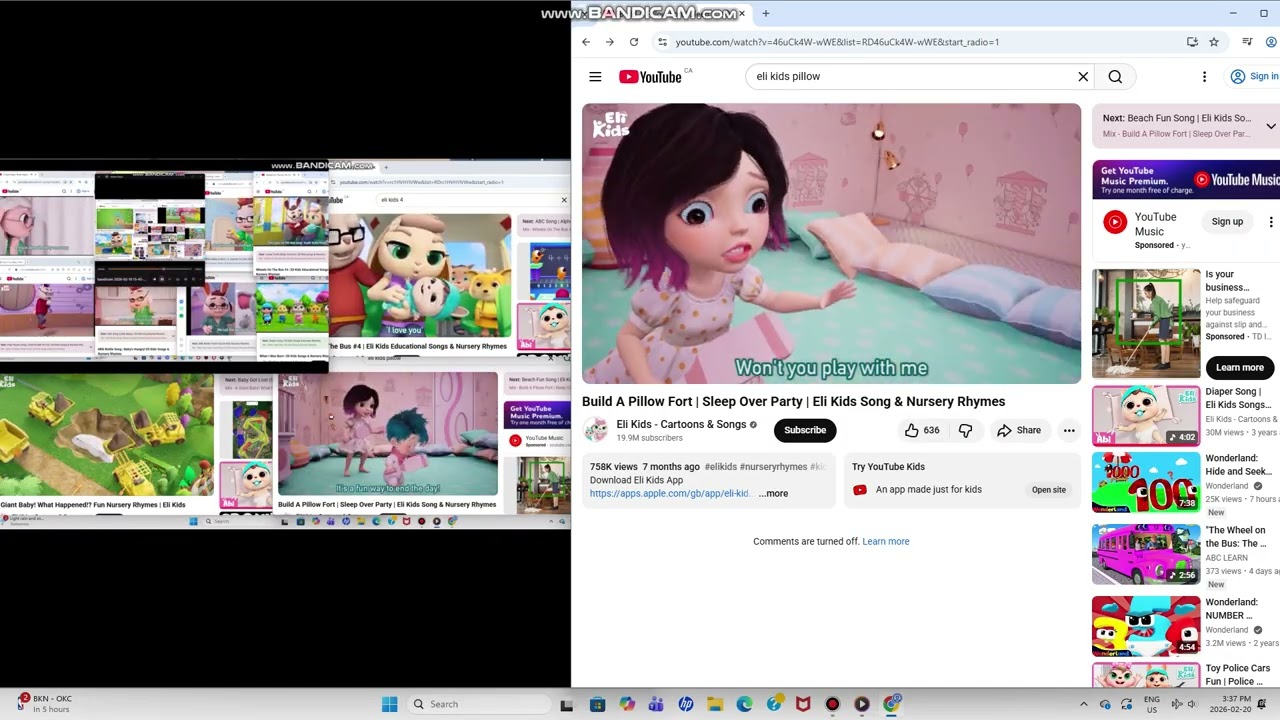Screen dimensions: 1280x720
Task: Click Sign in on YouTube
Action: pyautogui.click(x=1254, y=77)
